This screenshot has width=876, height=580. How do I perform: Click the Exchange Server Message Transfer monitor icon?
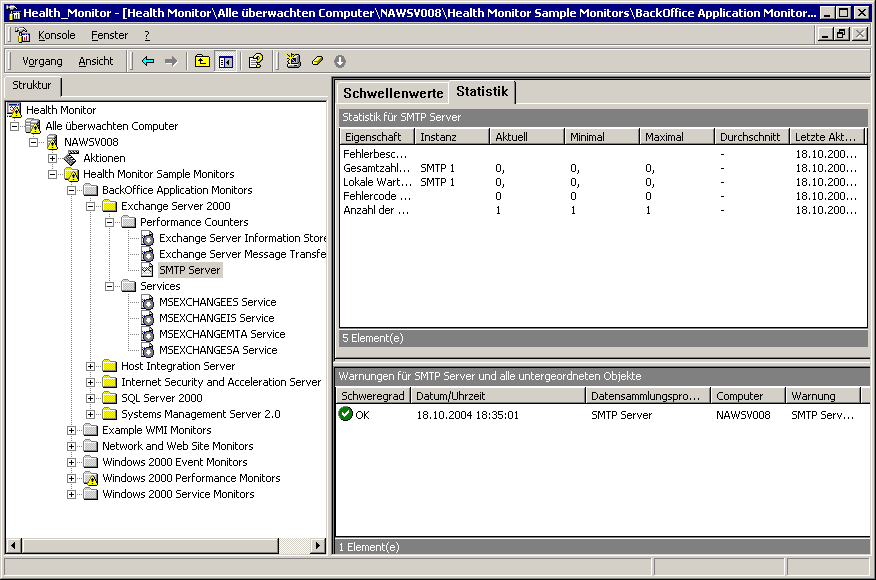[147, 254]
